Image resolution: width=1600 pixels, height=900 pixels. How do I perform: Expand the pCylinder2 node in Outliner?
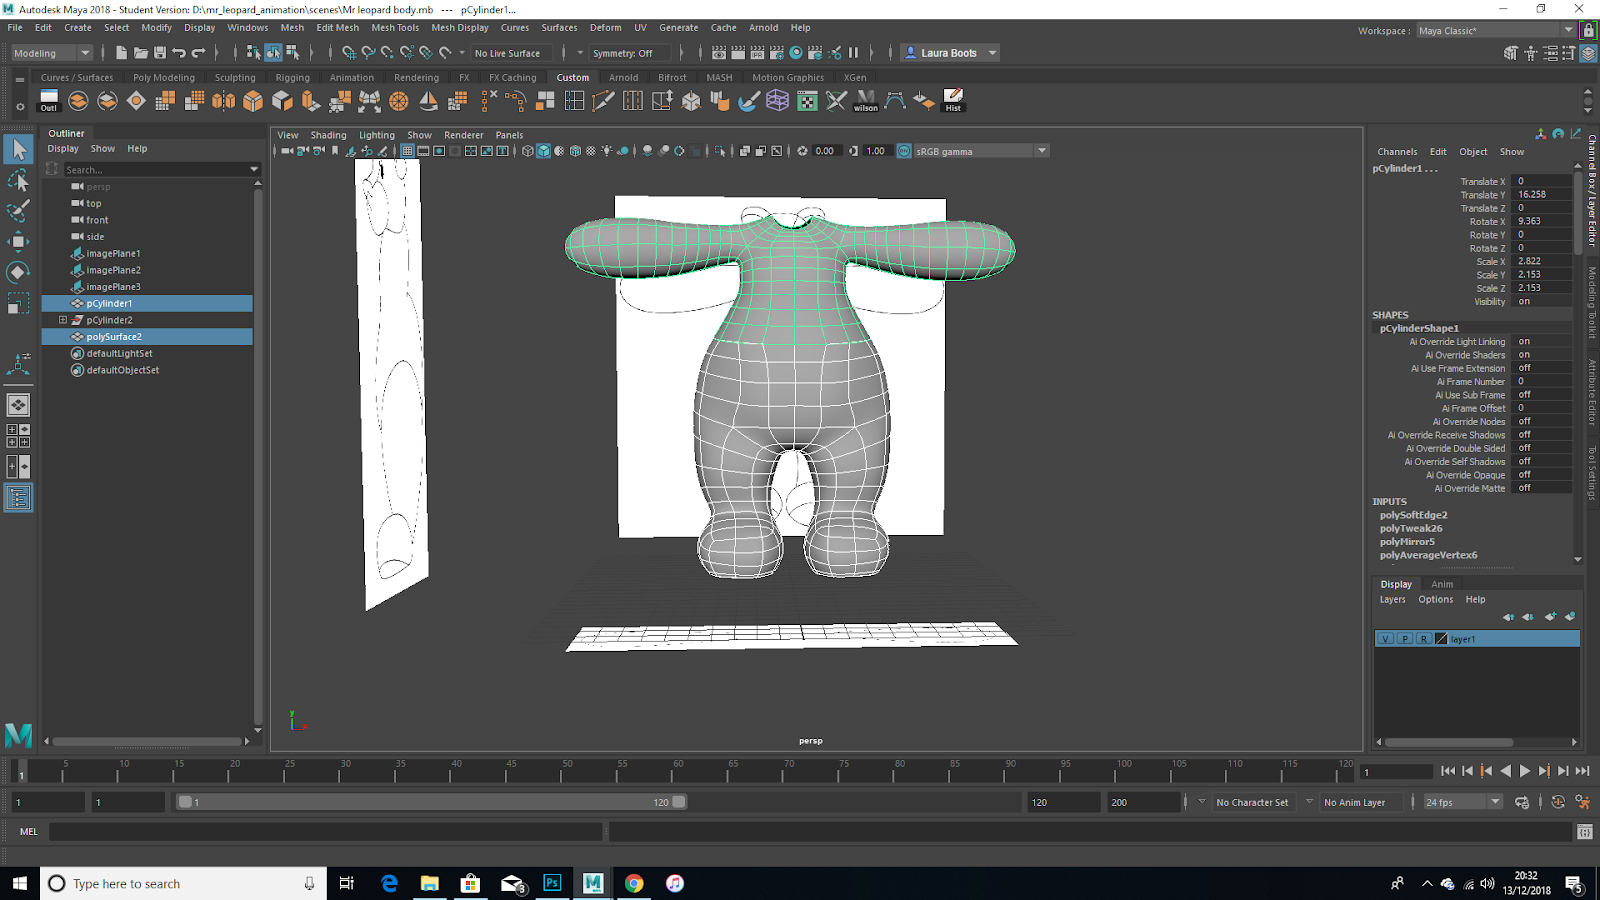[x=62, y=320]
